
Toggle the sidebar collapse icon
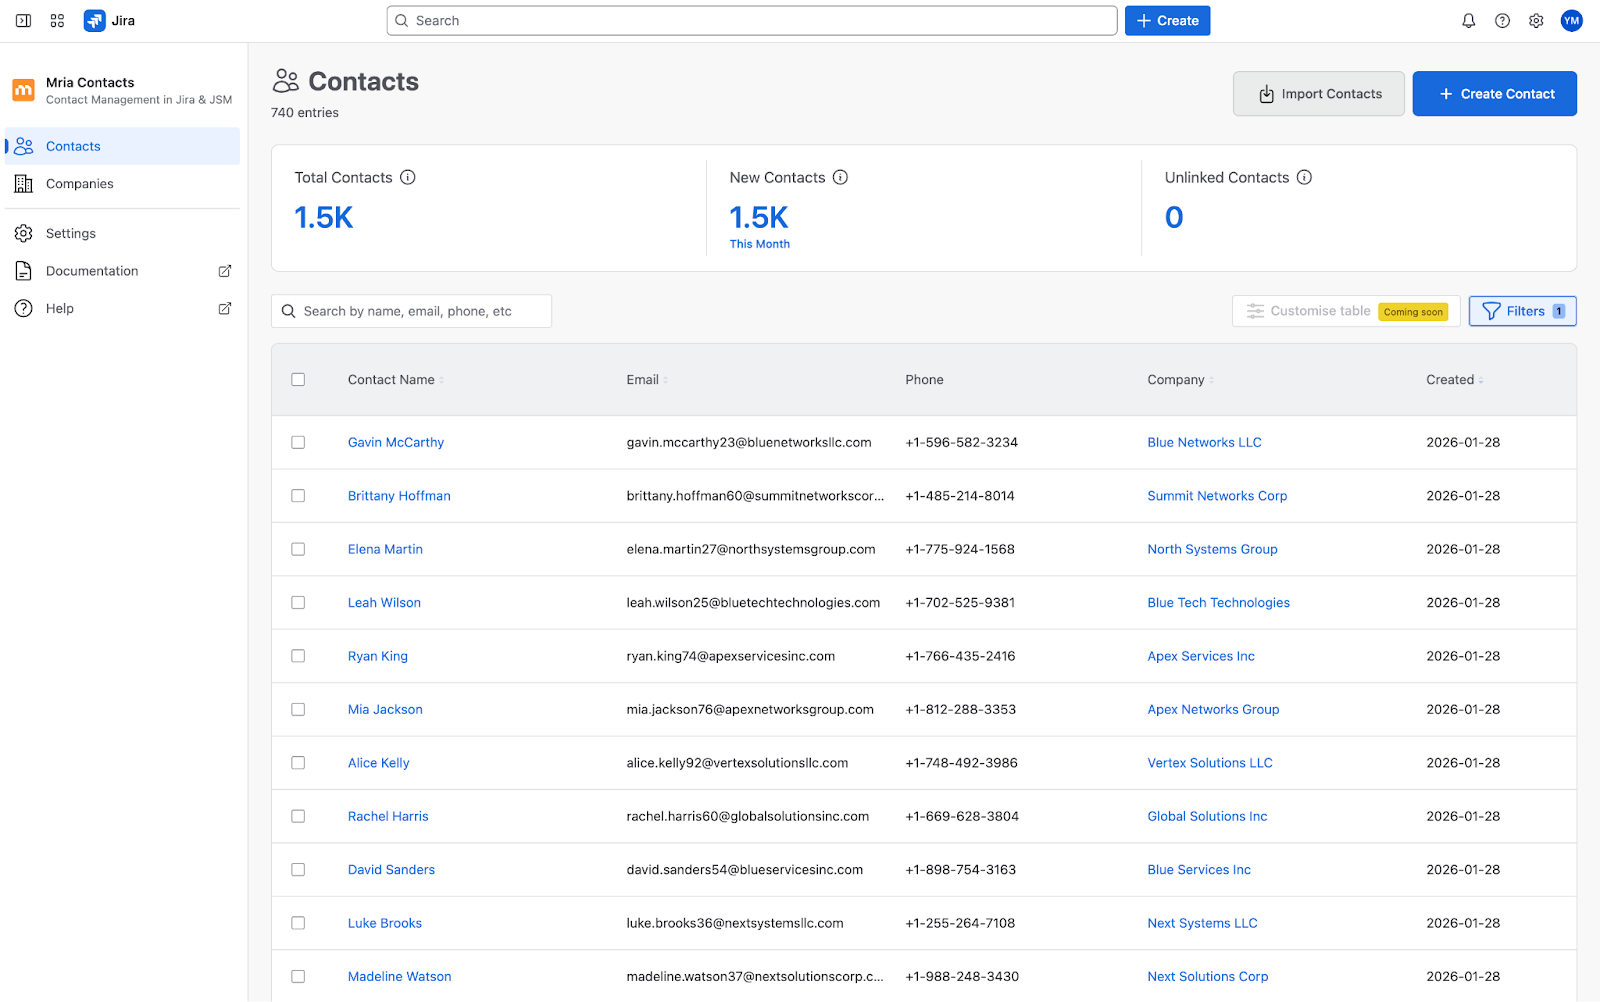[23, 21]
